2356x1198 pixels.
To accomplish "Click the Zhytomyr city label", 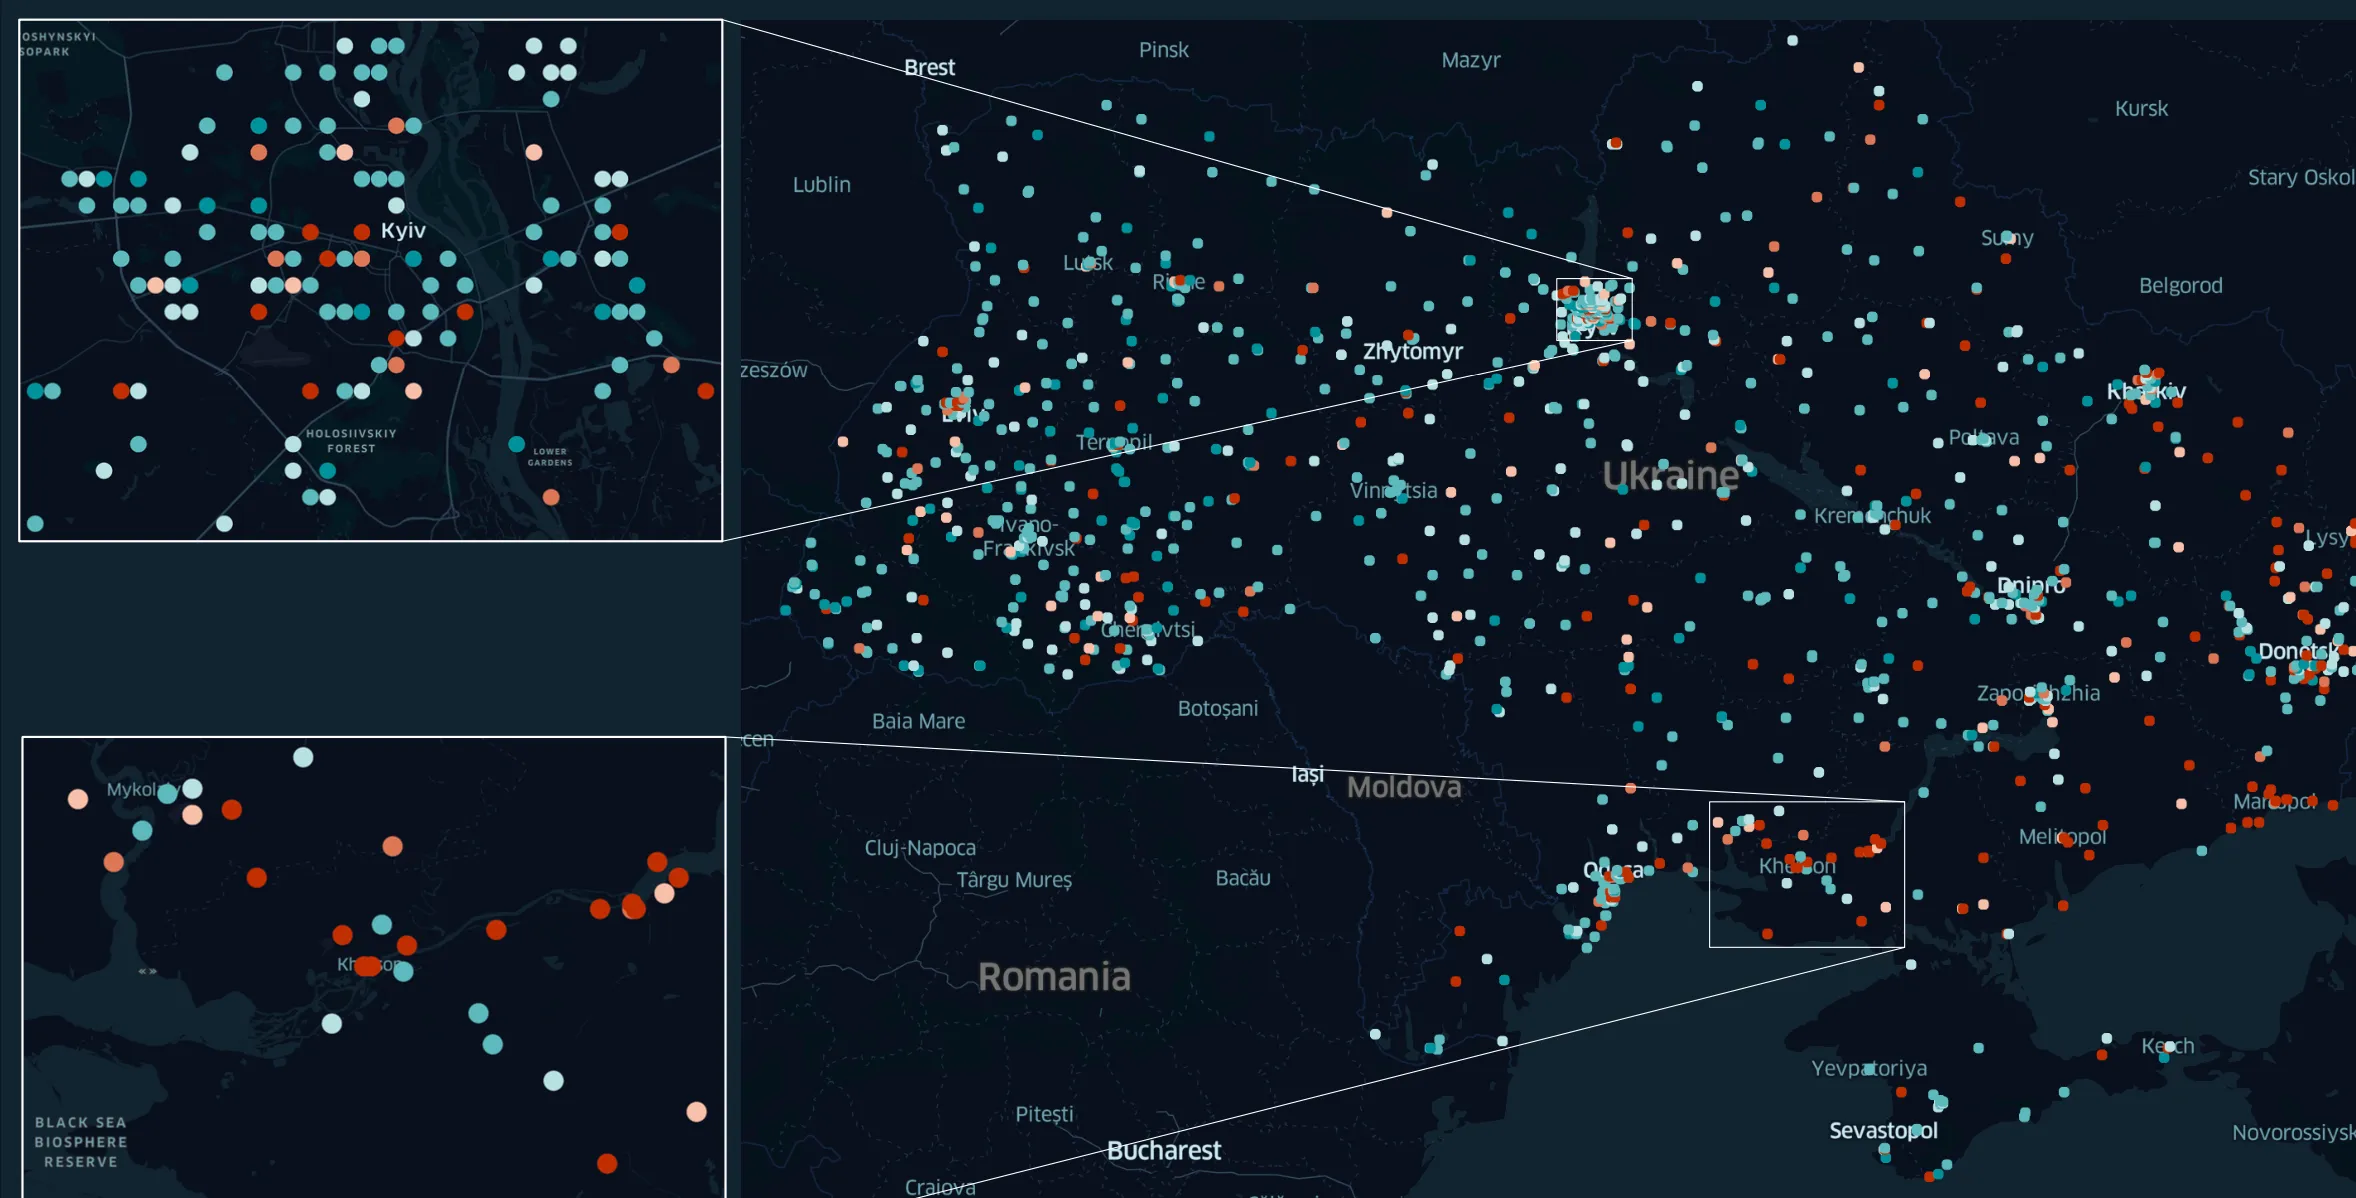I will click(1412, 351).
